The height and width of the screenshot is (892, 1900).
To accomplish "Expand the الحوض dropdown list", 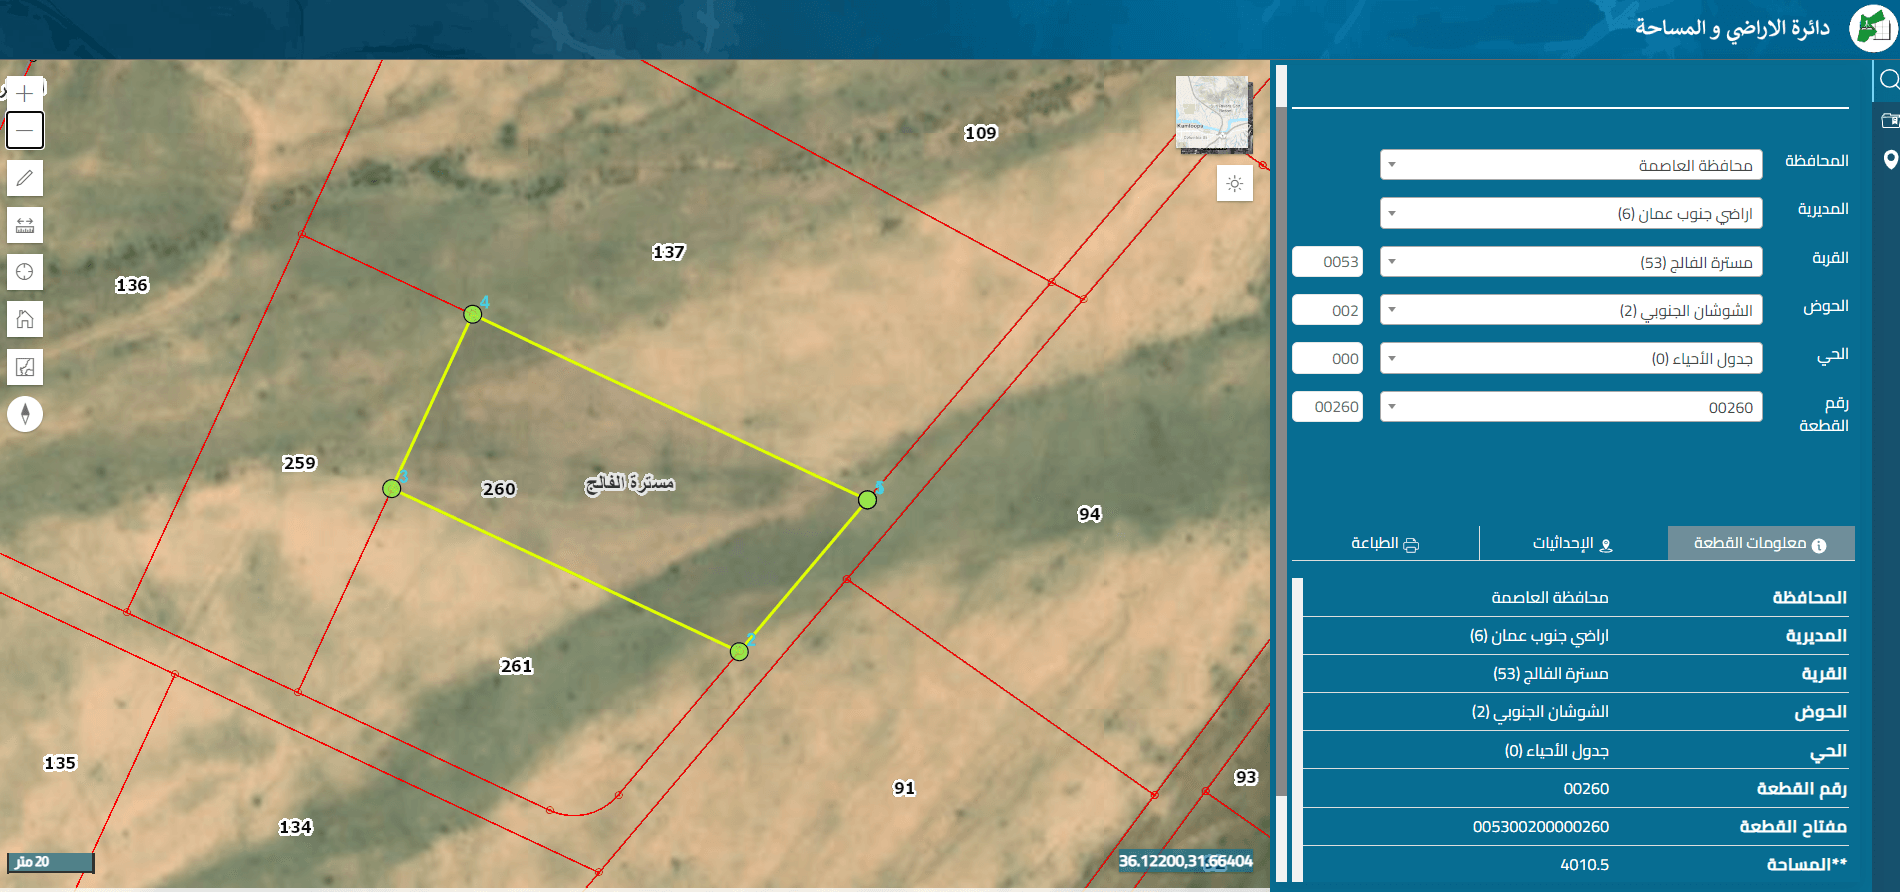I will pyautogui.click(x=1571, y=310).
